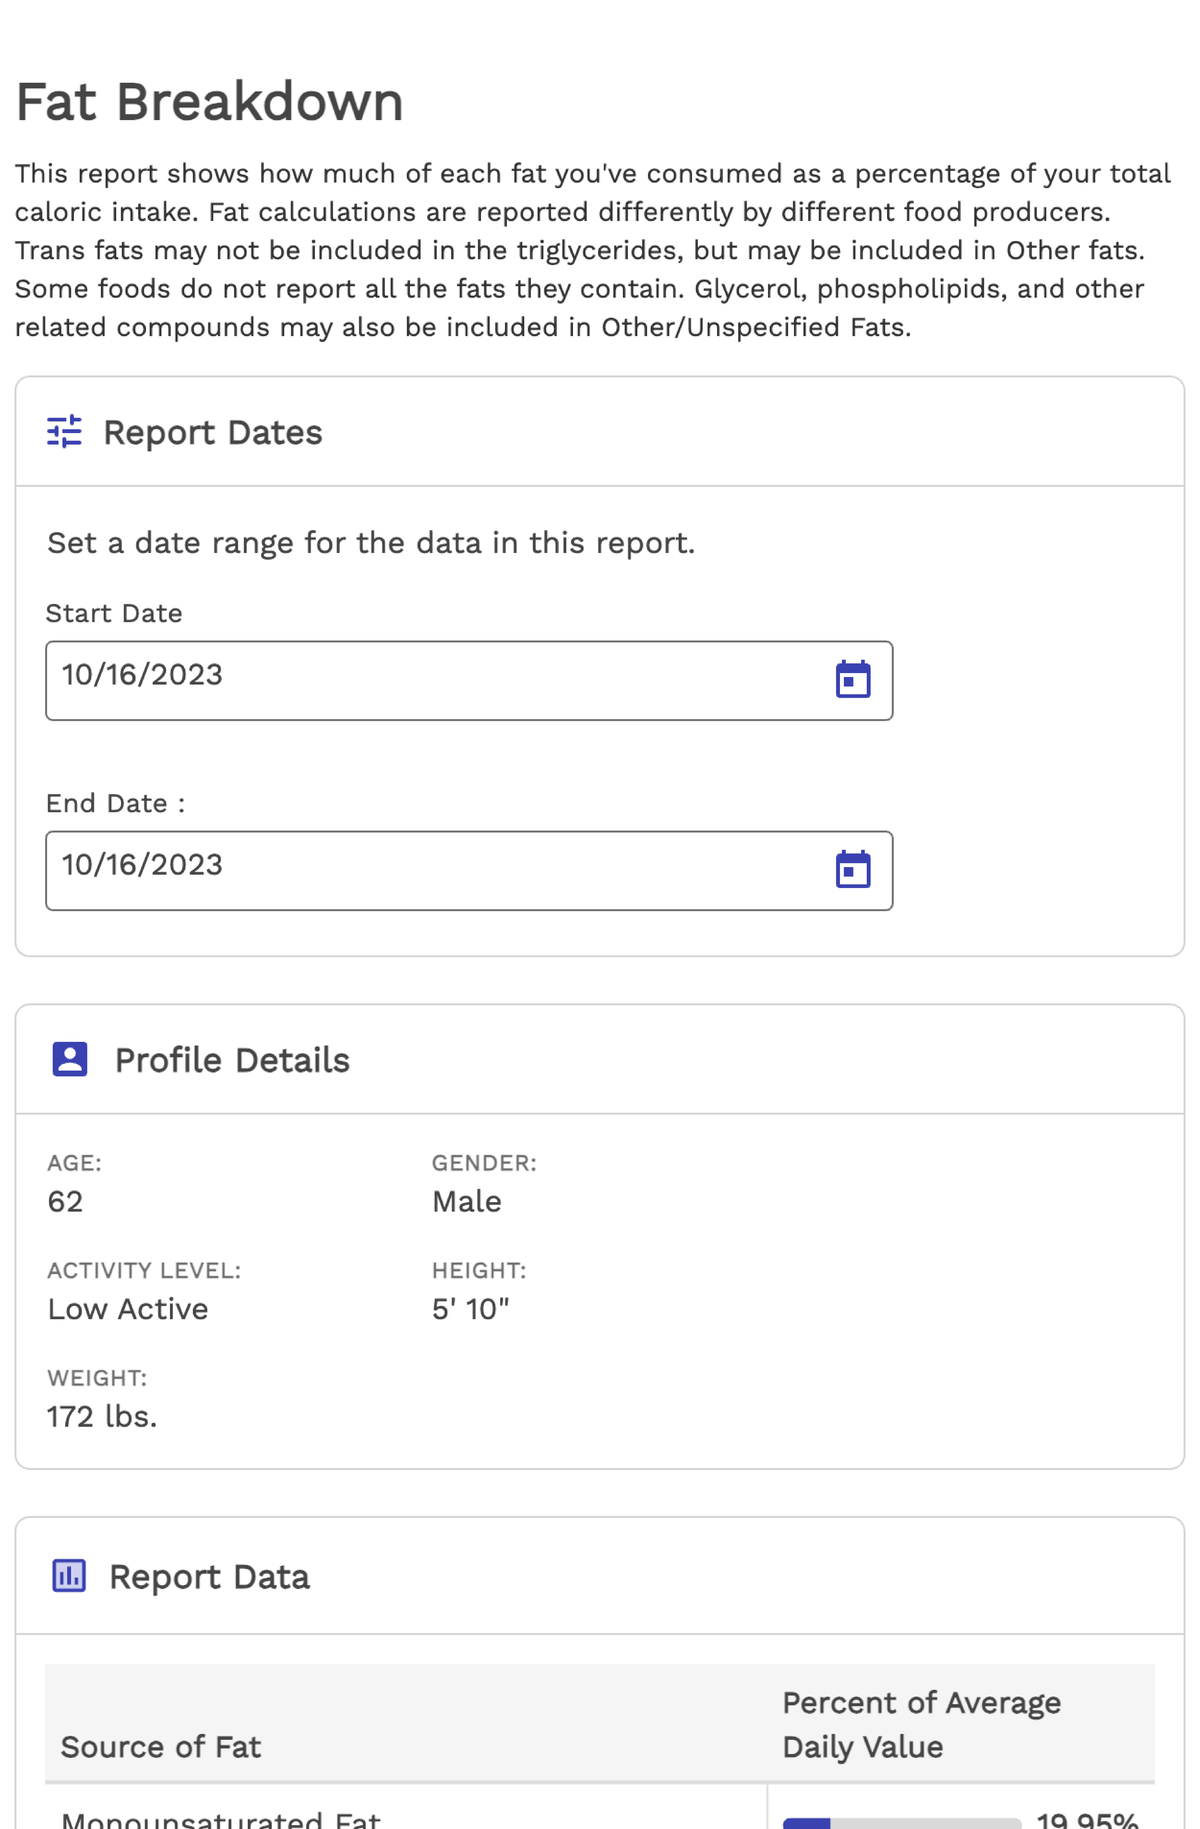Click the Male gender value
1200x1829 pixels.
(466, 1201)
